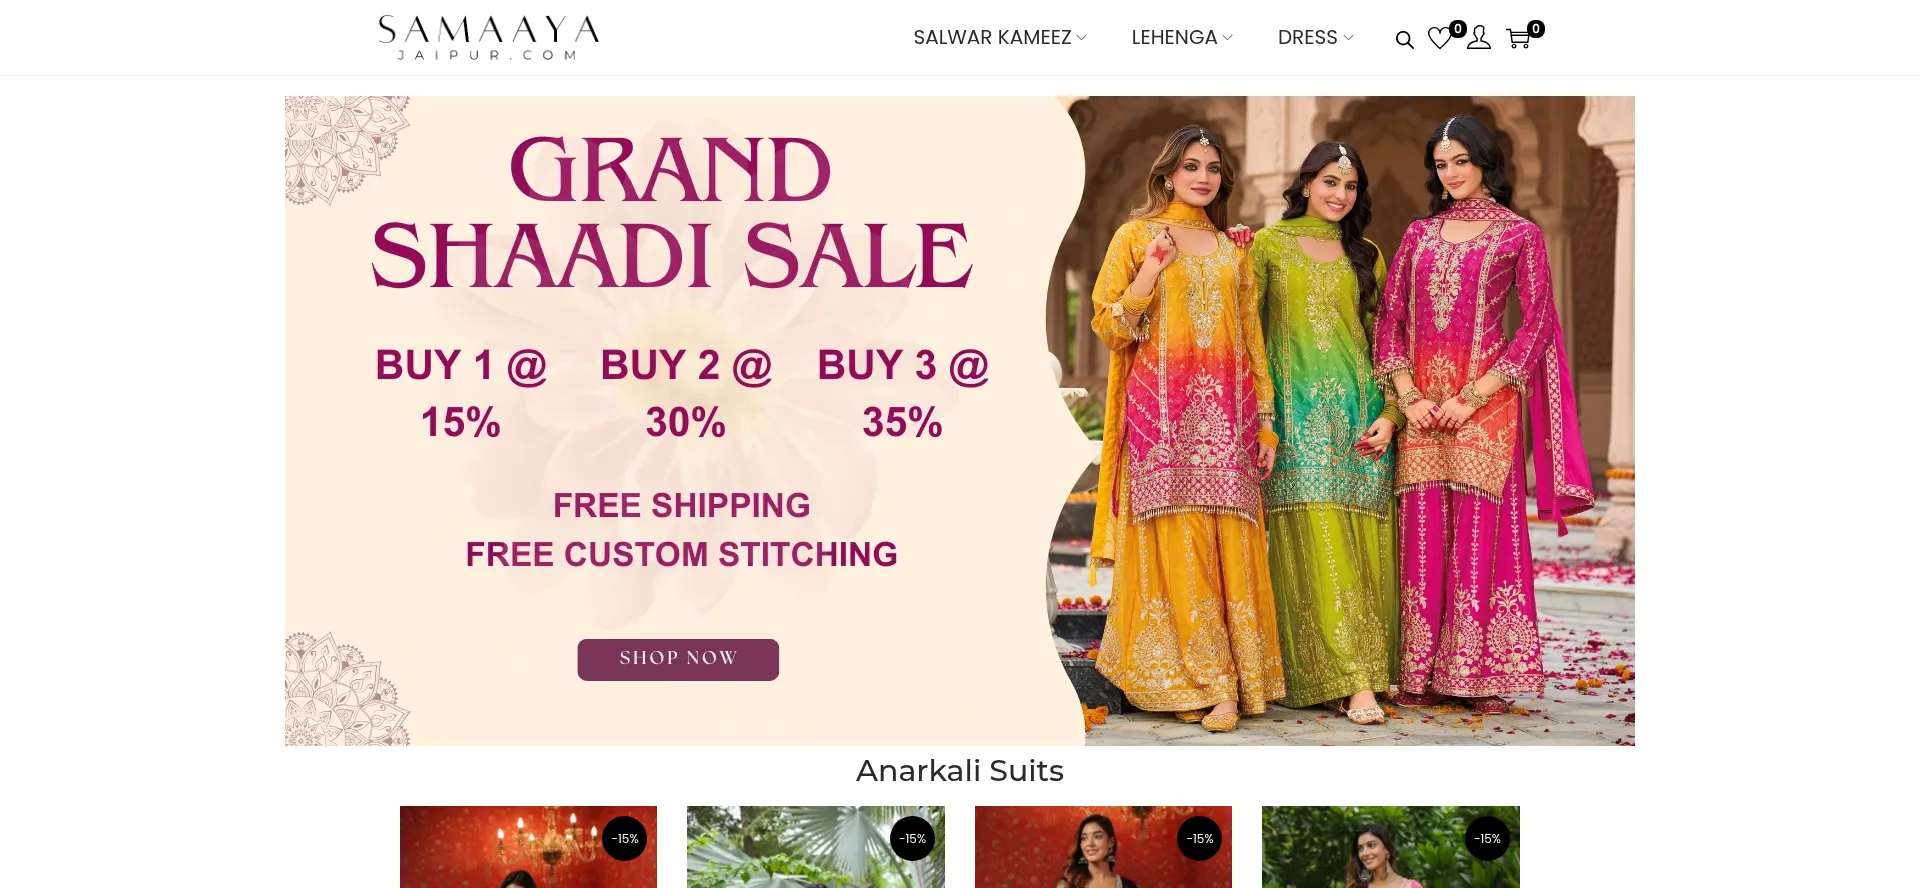The height and width of the screenshot is (888, 1920).
Task: Open the first Anarkali suit thumbnail
Action: click(528, 847)
